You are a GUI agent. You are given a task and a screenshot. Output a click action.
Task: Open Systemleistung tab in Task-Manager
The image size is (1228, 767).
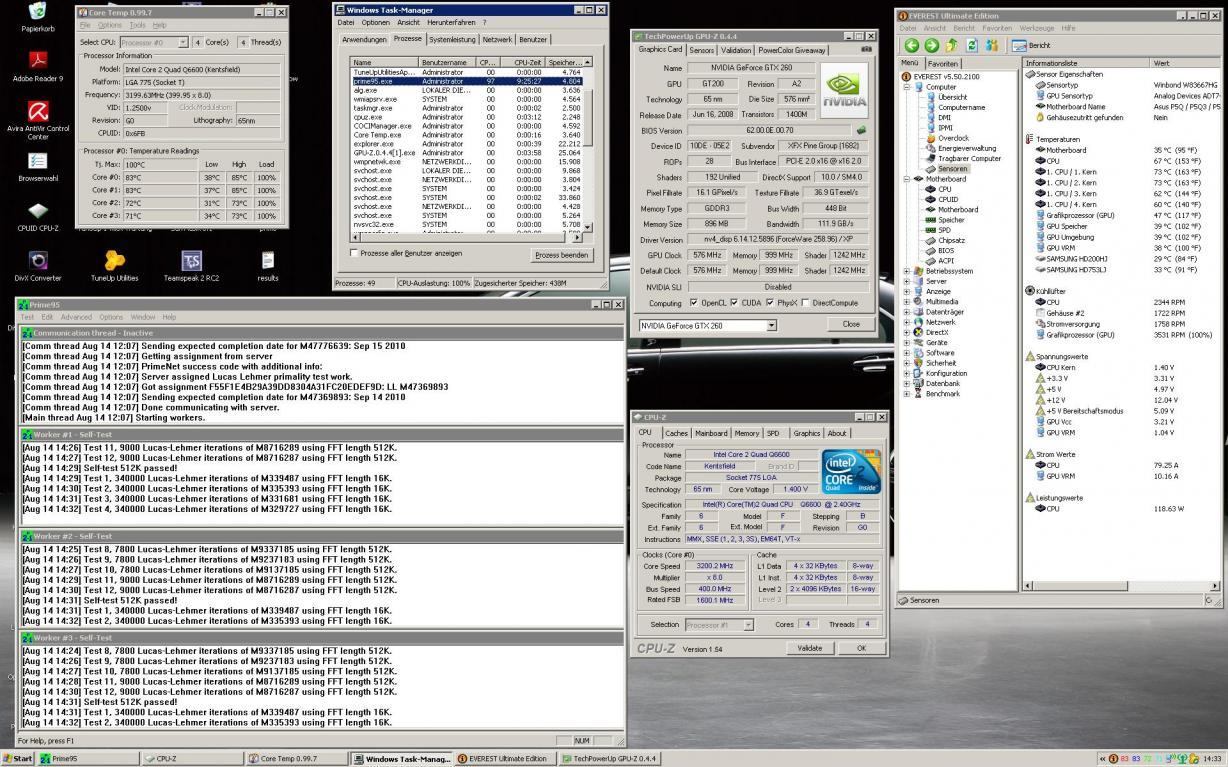[x=452, y=40]
